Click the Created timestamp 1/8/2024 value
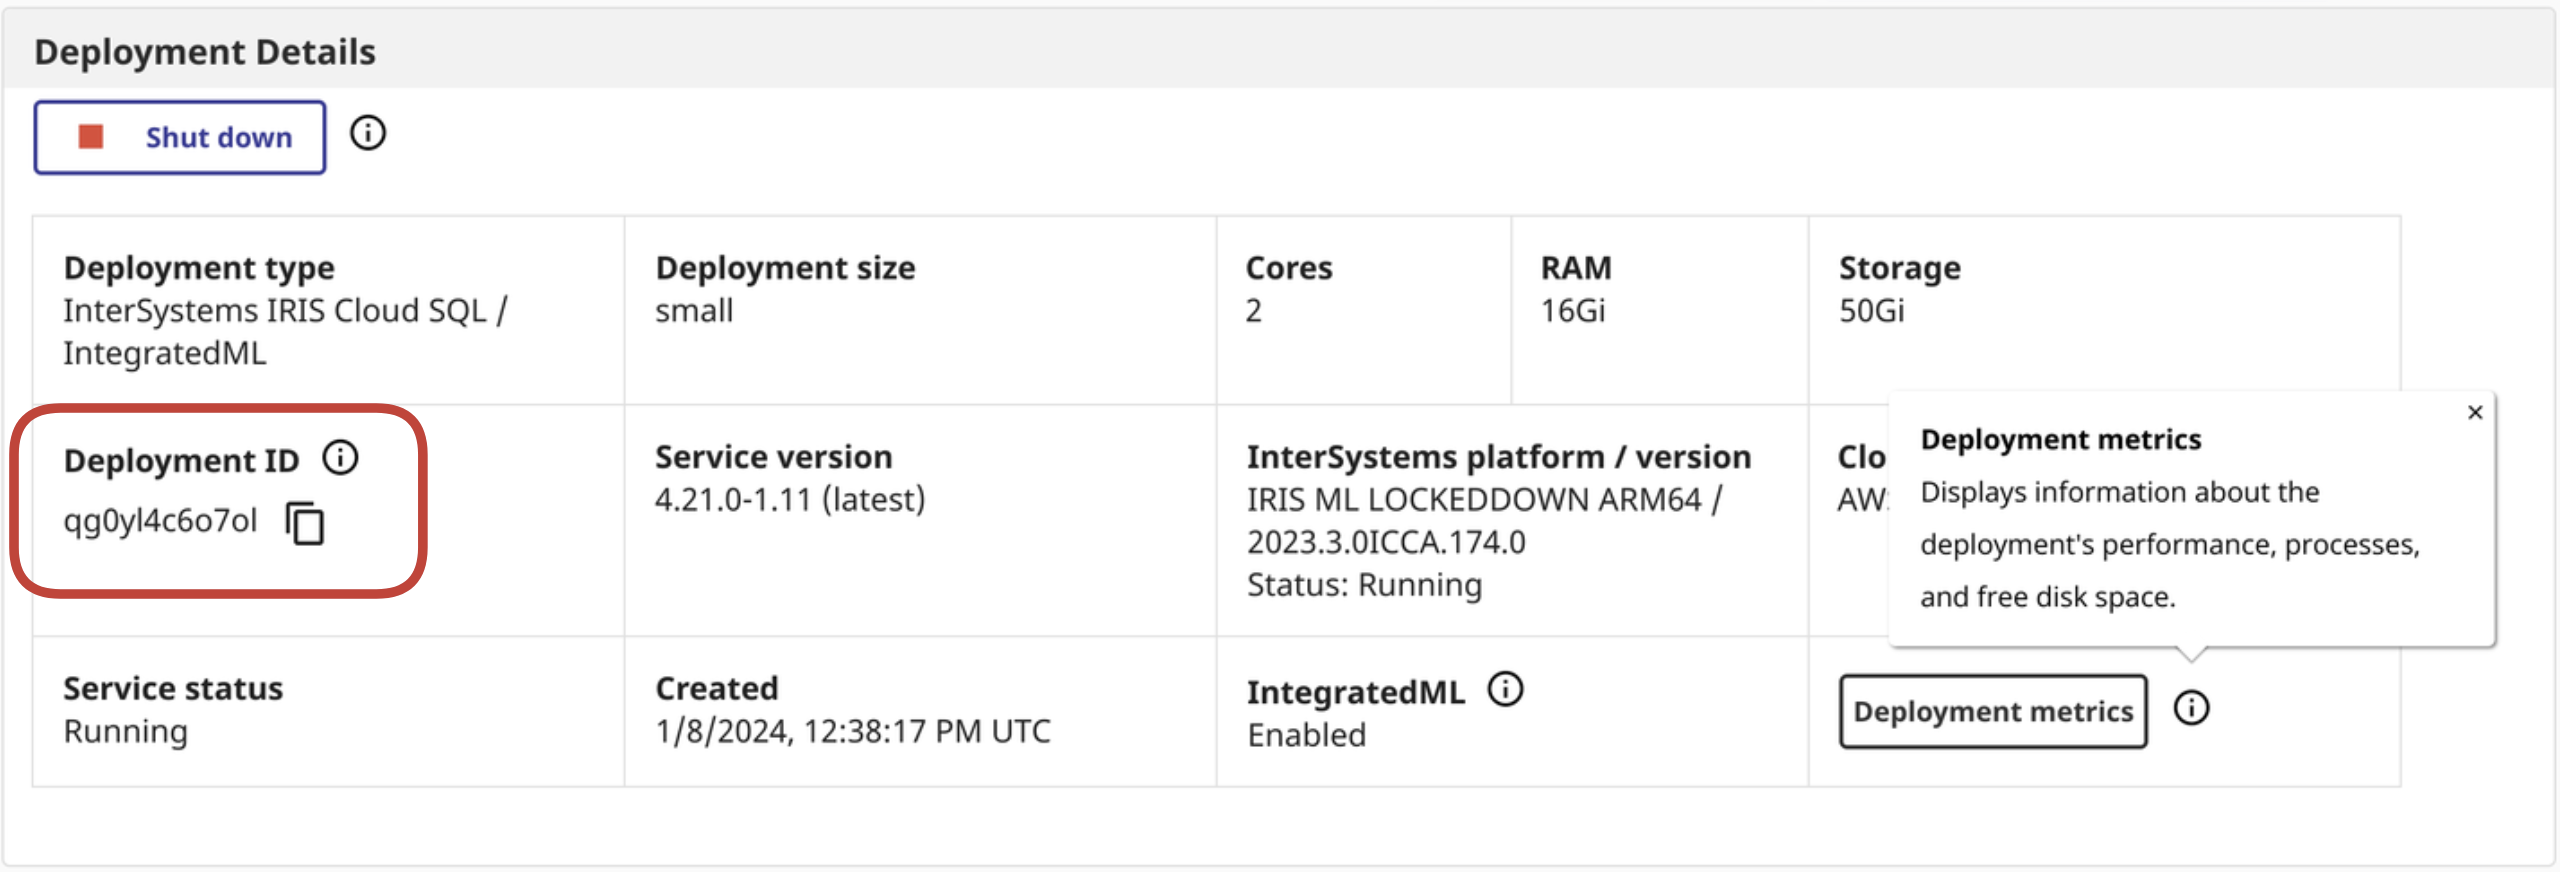This screenshot has height=872, width=2560. [852, 731]
